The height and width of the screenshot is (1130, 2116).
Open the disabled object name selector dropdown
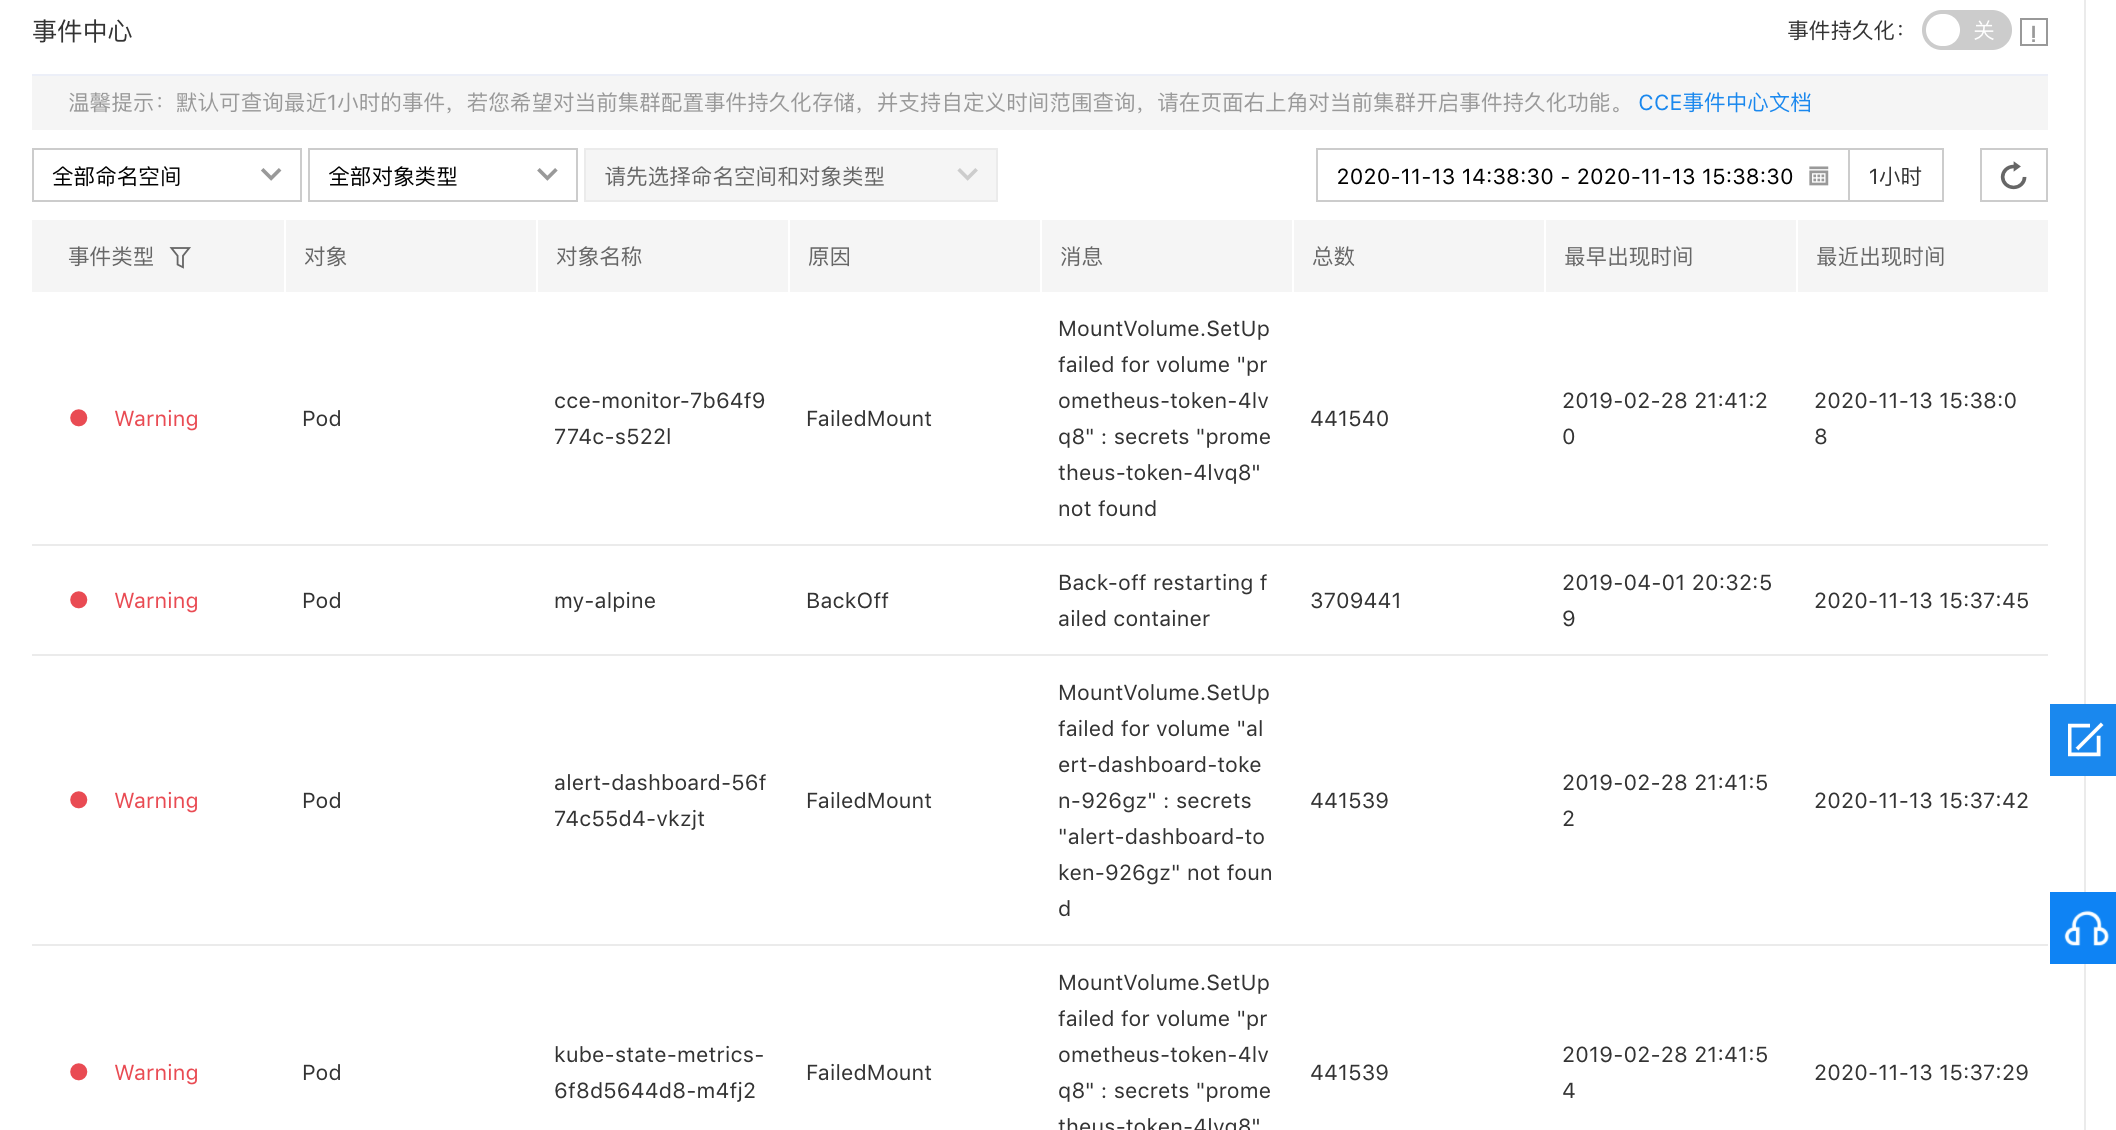click(790, 176)
